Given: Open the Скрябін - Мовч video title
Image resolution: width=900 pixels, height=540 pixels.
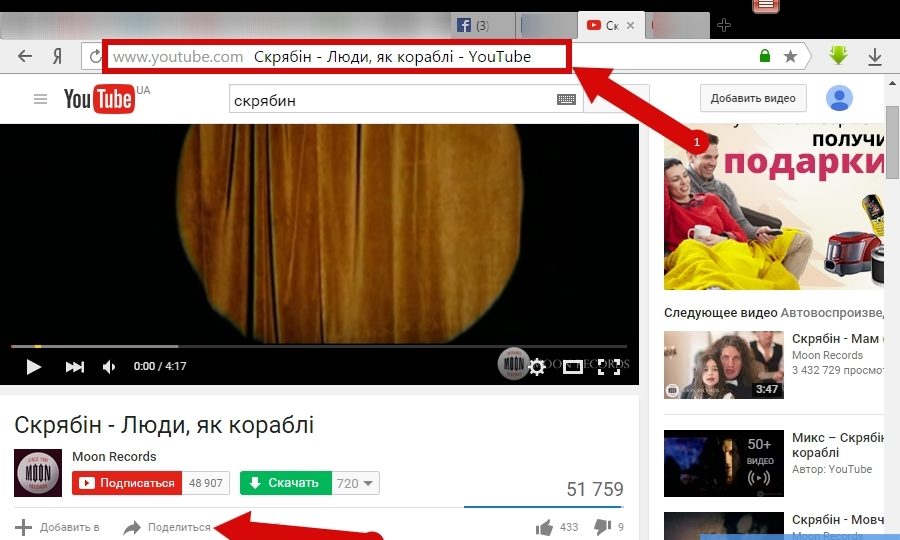Looking at the screenshot, I should click(x=837, y=519).
